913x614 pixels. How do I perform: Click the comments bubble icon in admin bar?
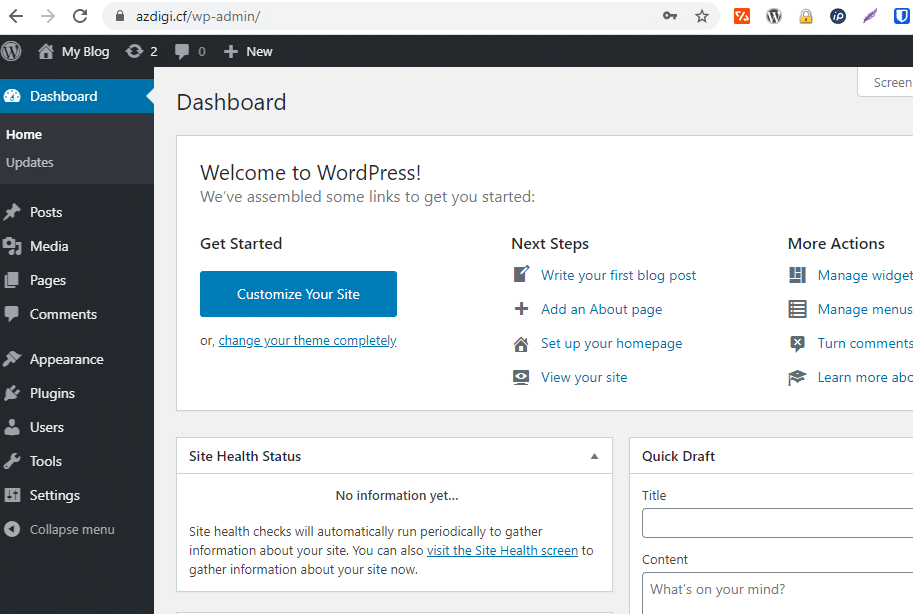tap(190, 51)
